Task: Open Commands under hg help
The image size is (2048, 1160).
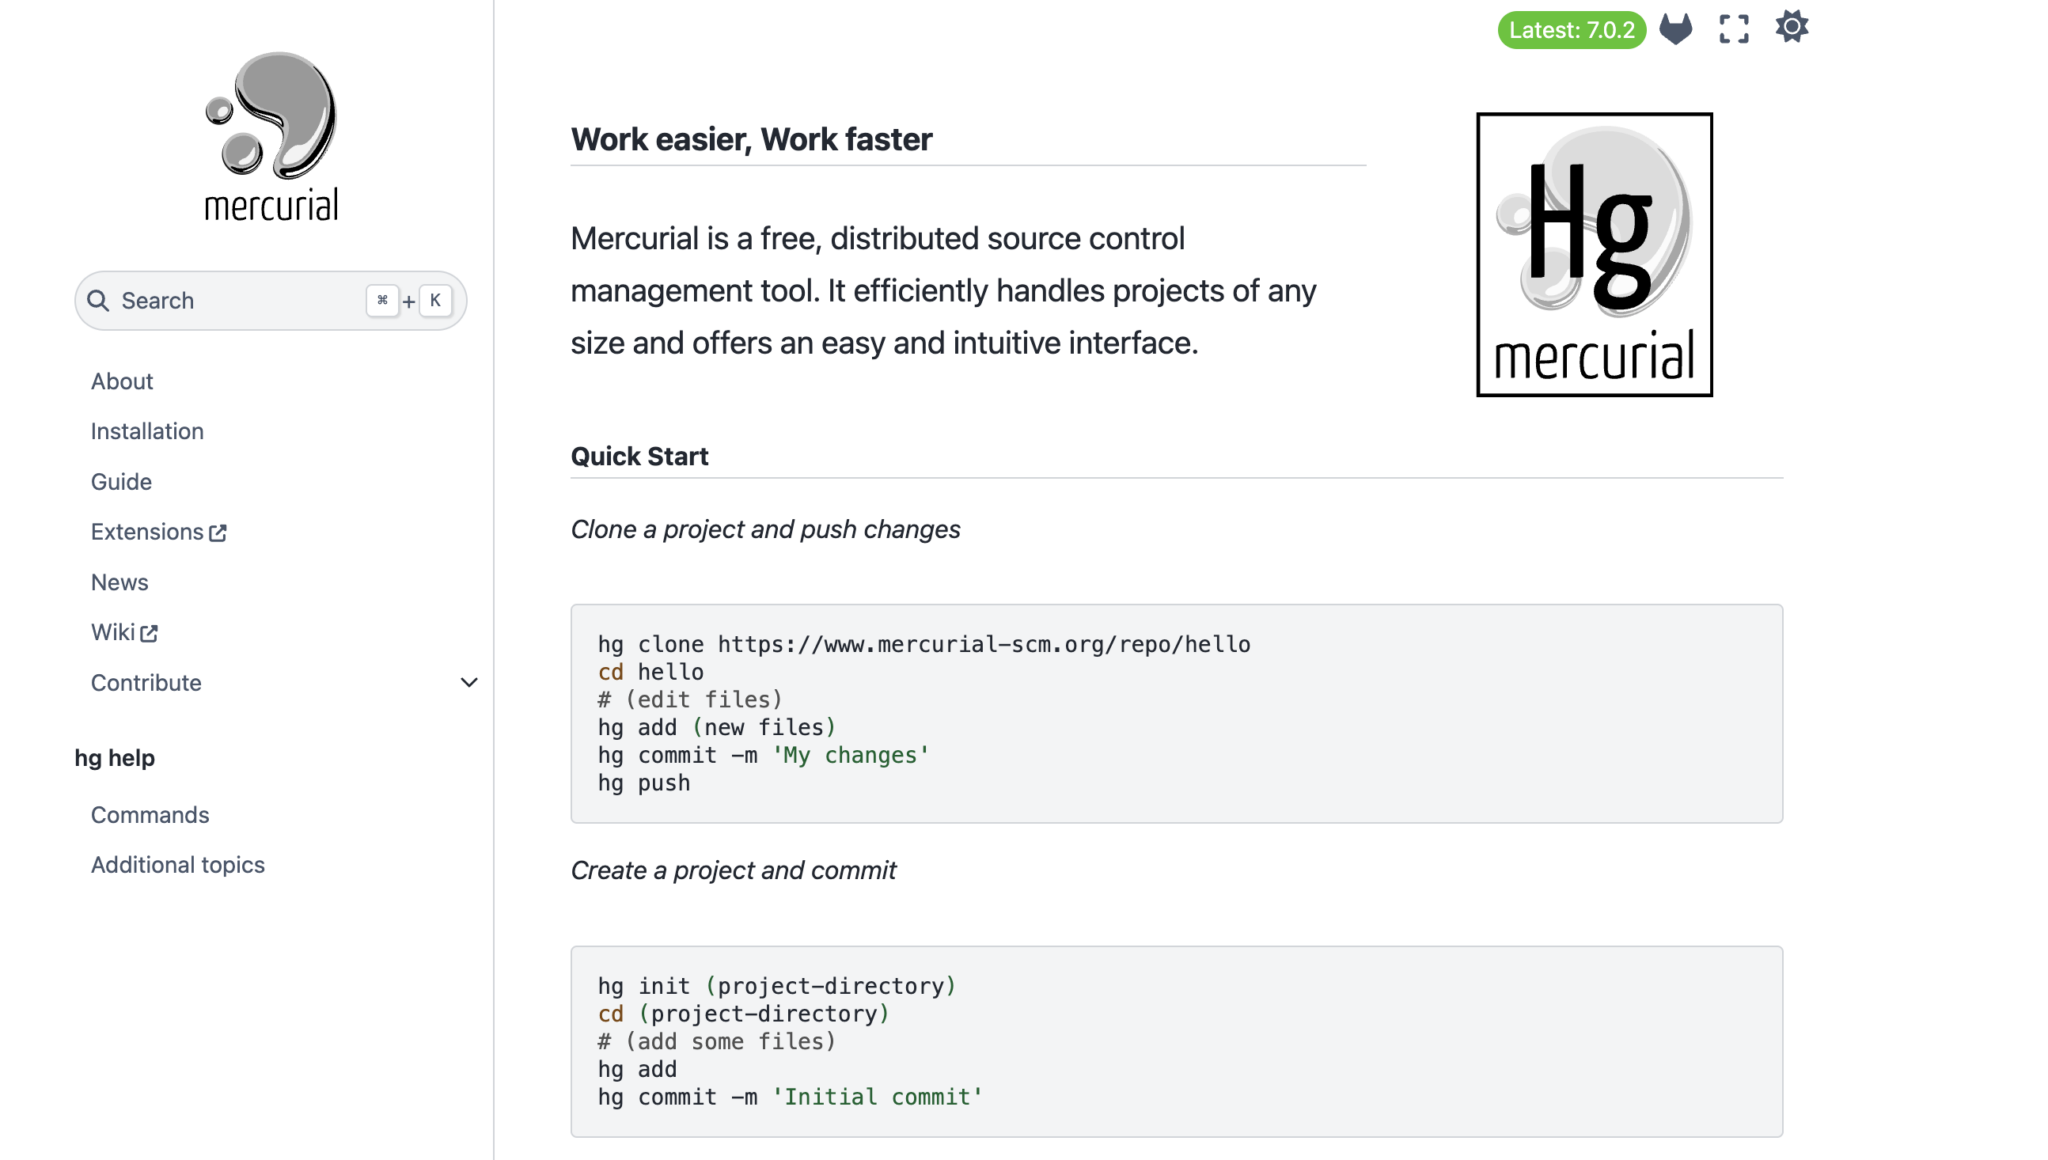Action: [150, 814]
